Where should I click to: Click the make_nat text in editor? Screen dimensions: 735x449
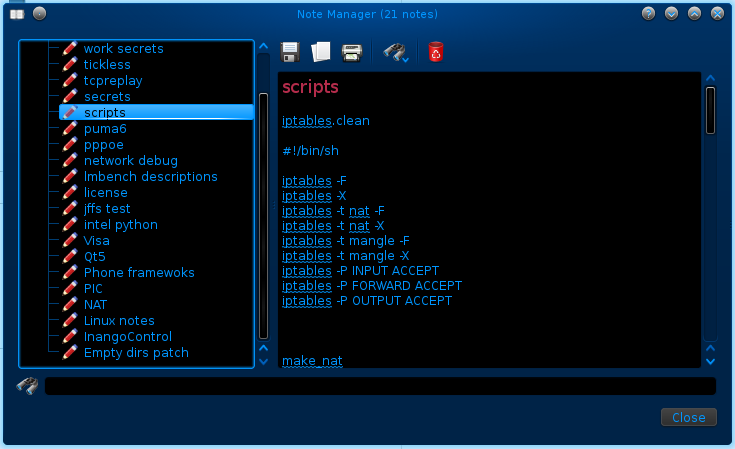[x=312, y=361]
